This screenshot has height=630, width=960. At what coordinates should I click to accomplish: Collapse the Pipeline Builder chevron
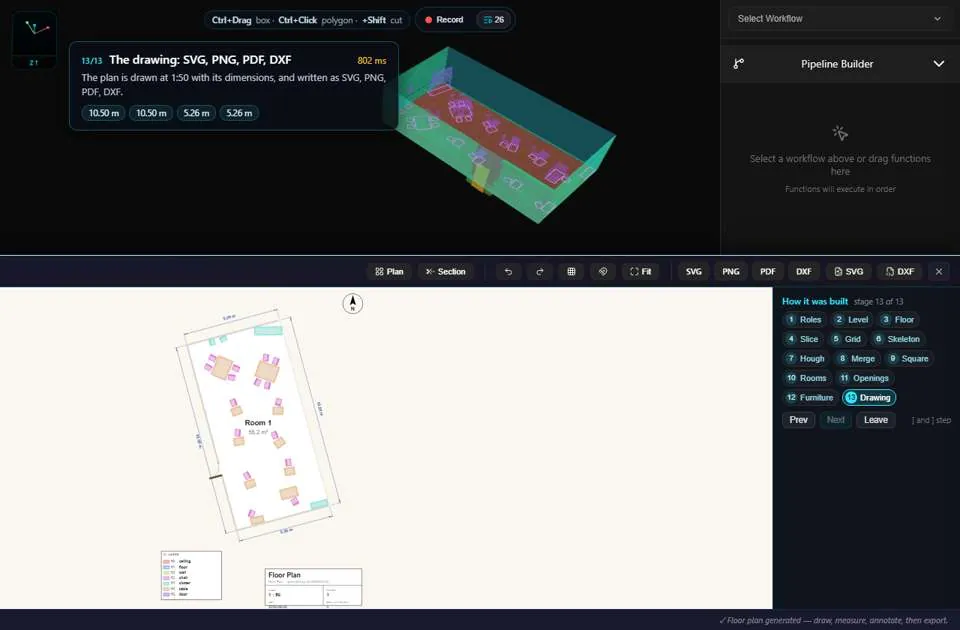click(x=939, y=64)
